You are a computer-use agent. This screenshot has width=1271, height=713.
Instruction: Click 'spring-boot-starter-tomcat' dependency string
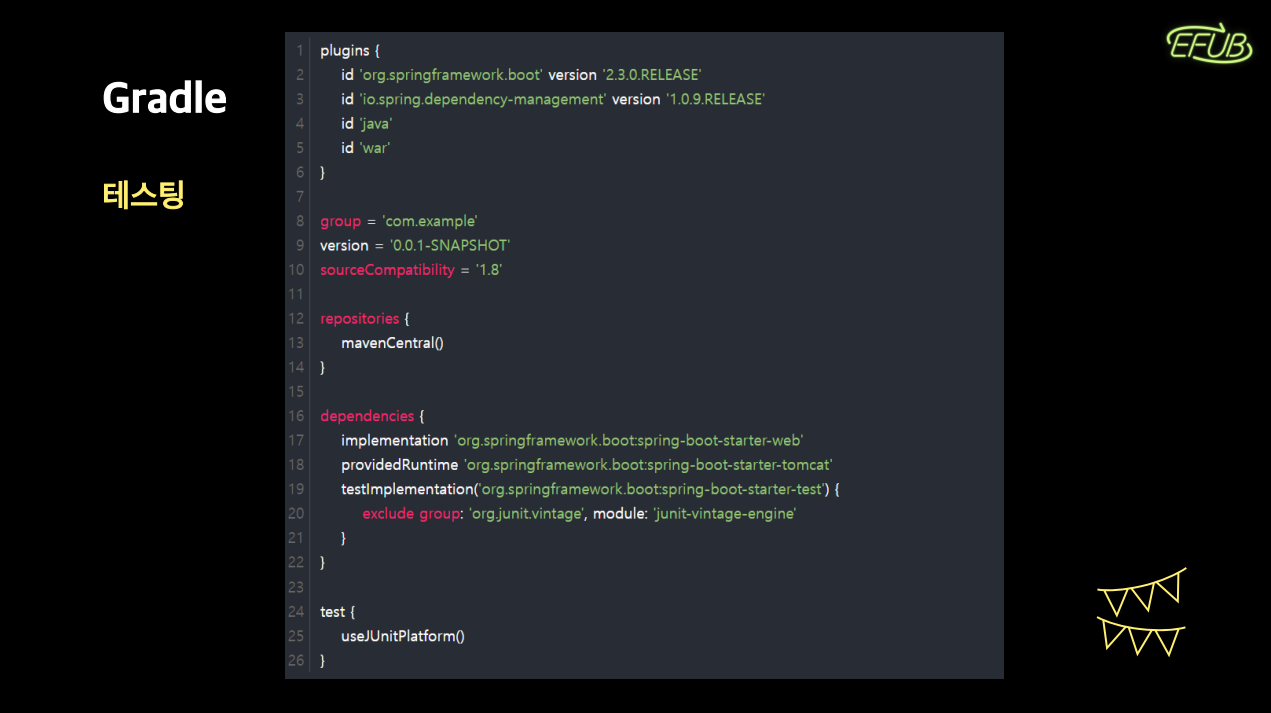648,465
